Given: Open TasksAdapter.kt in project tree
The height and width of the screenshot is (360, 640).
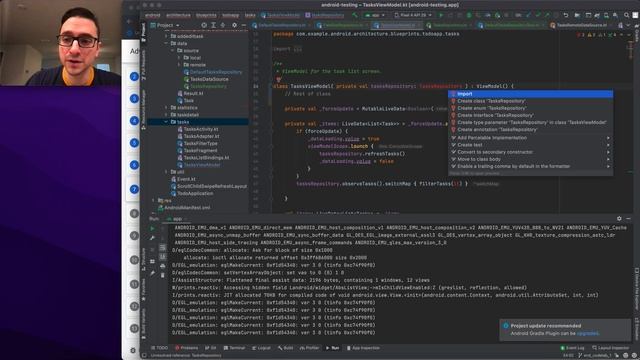Looking at the screenshot, I should 198,136.
